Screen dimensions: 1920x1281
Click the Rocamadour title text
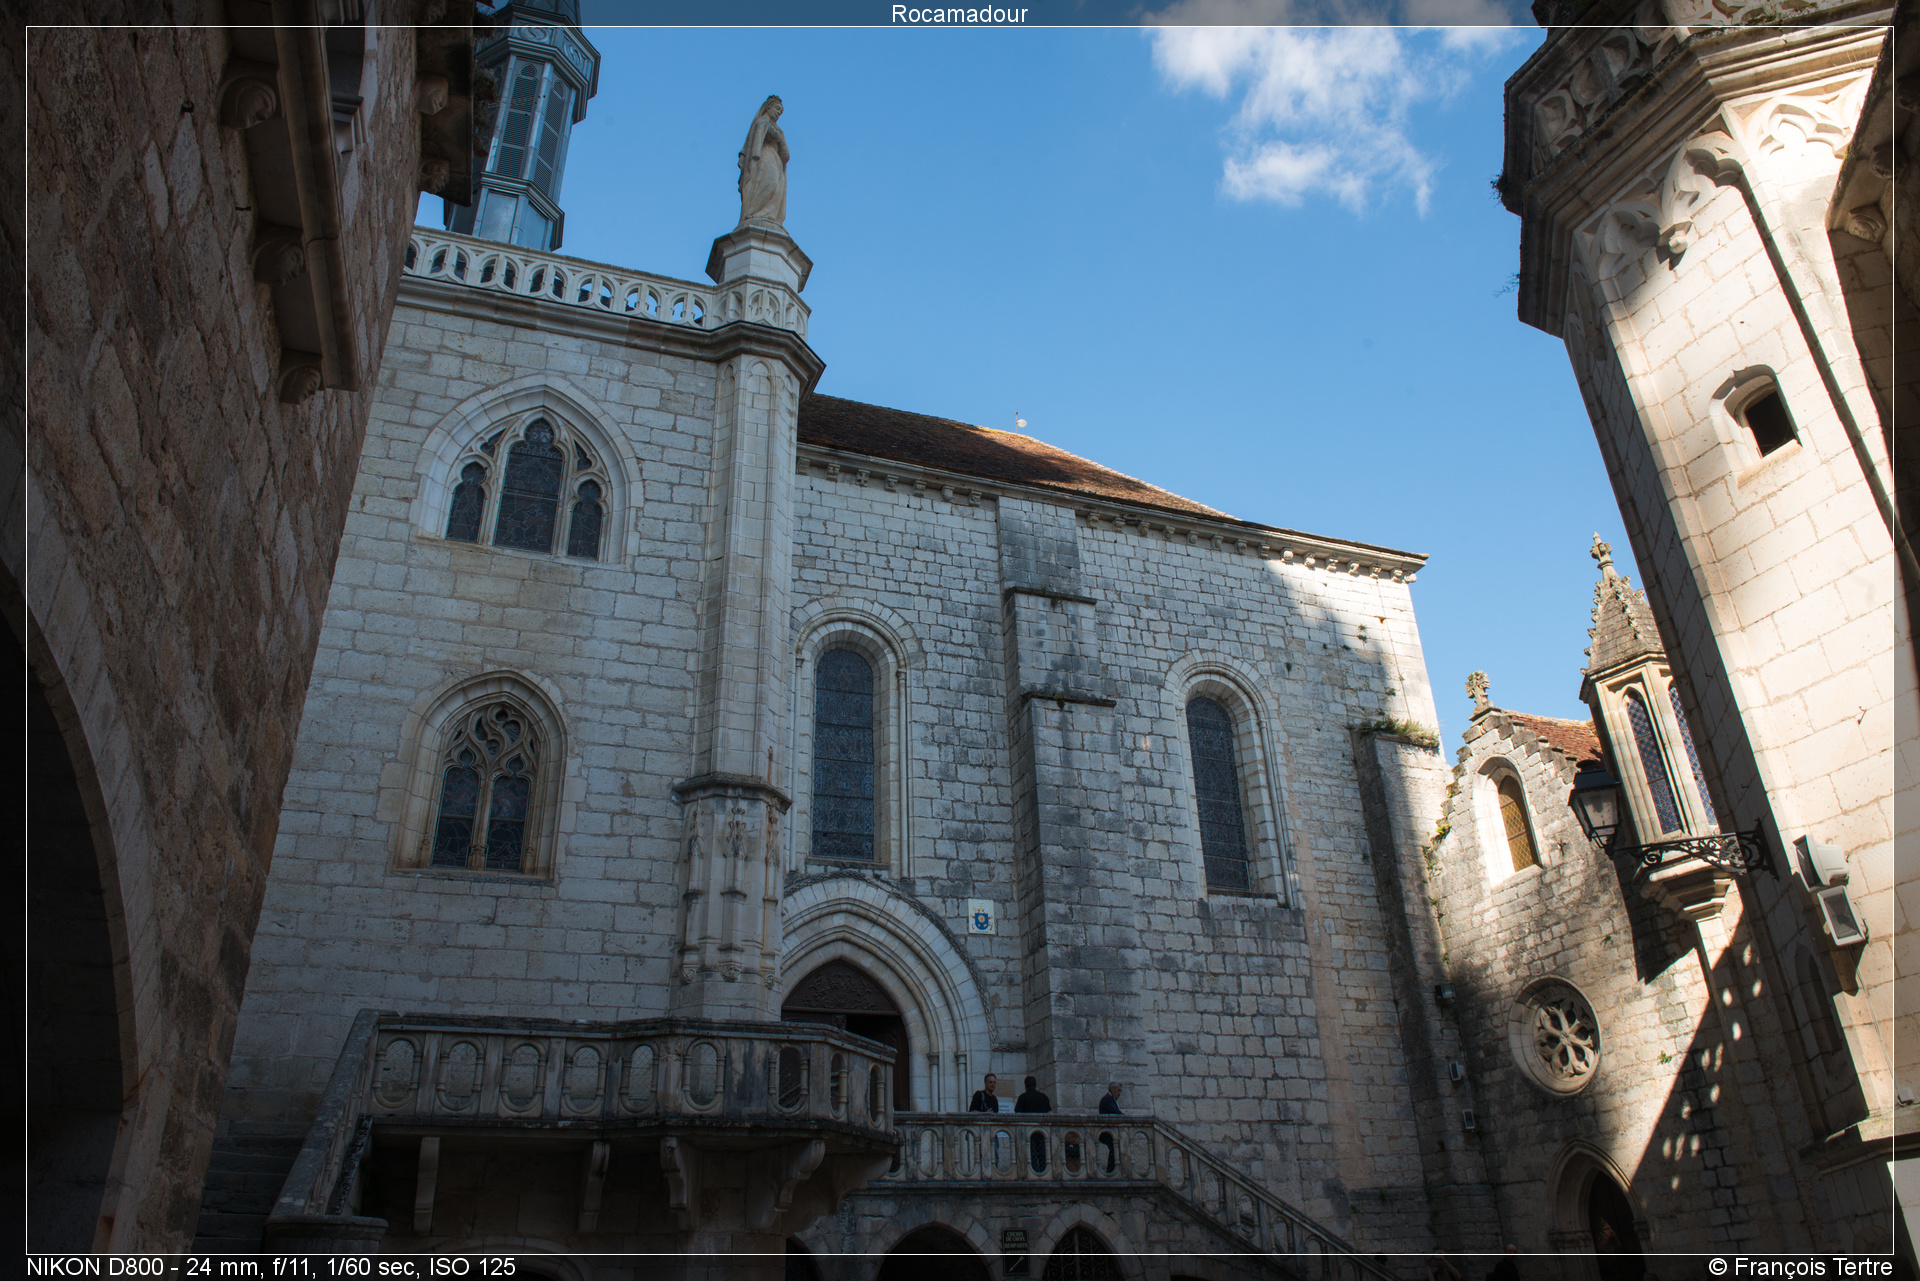pyautogui.click(x=959, y=13)
